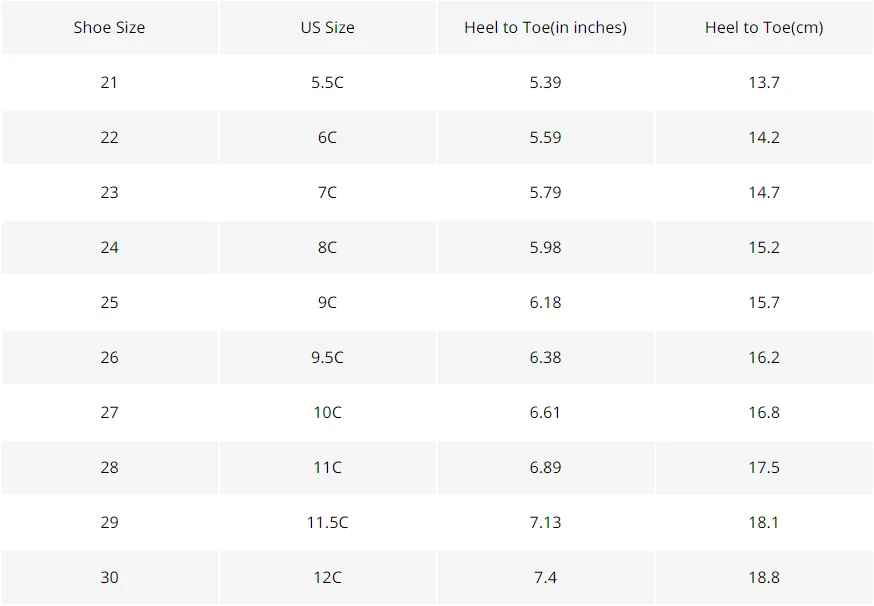Click the 15.2 cm value
874x606 pixels.
(x=764, y=248)
